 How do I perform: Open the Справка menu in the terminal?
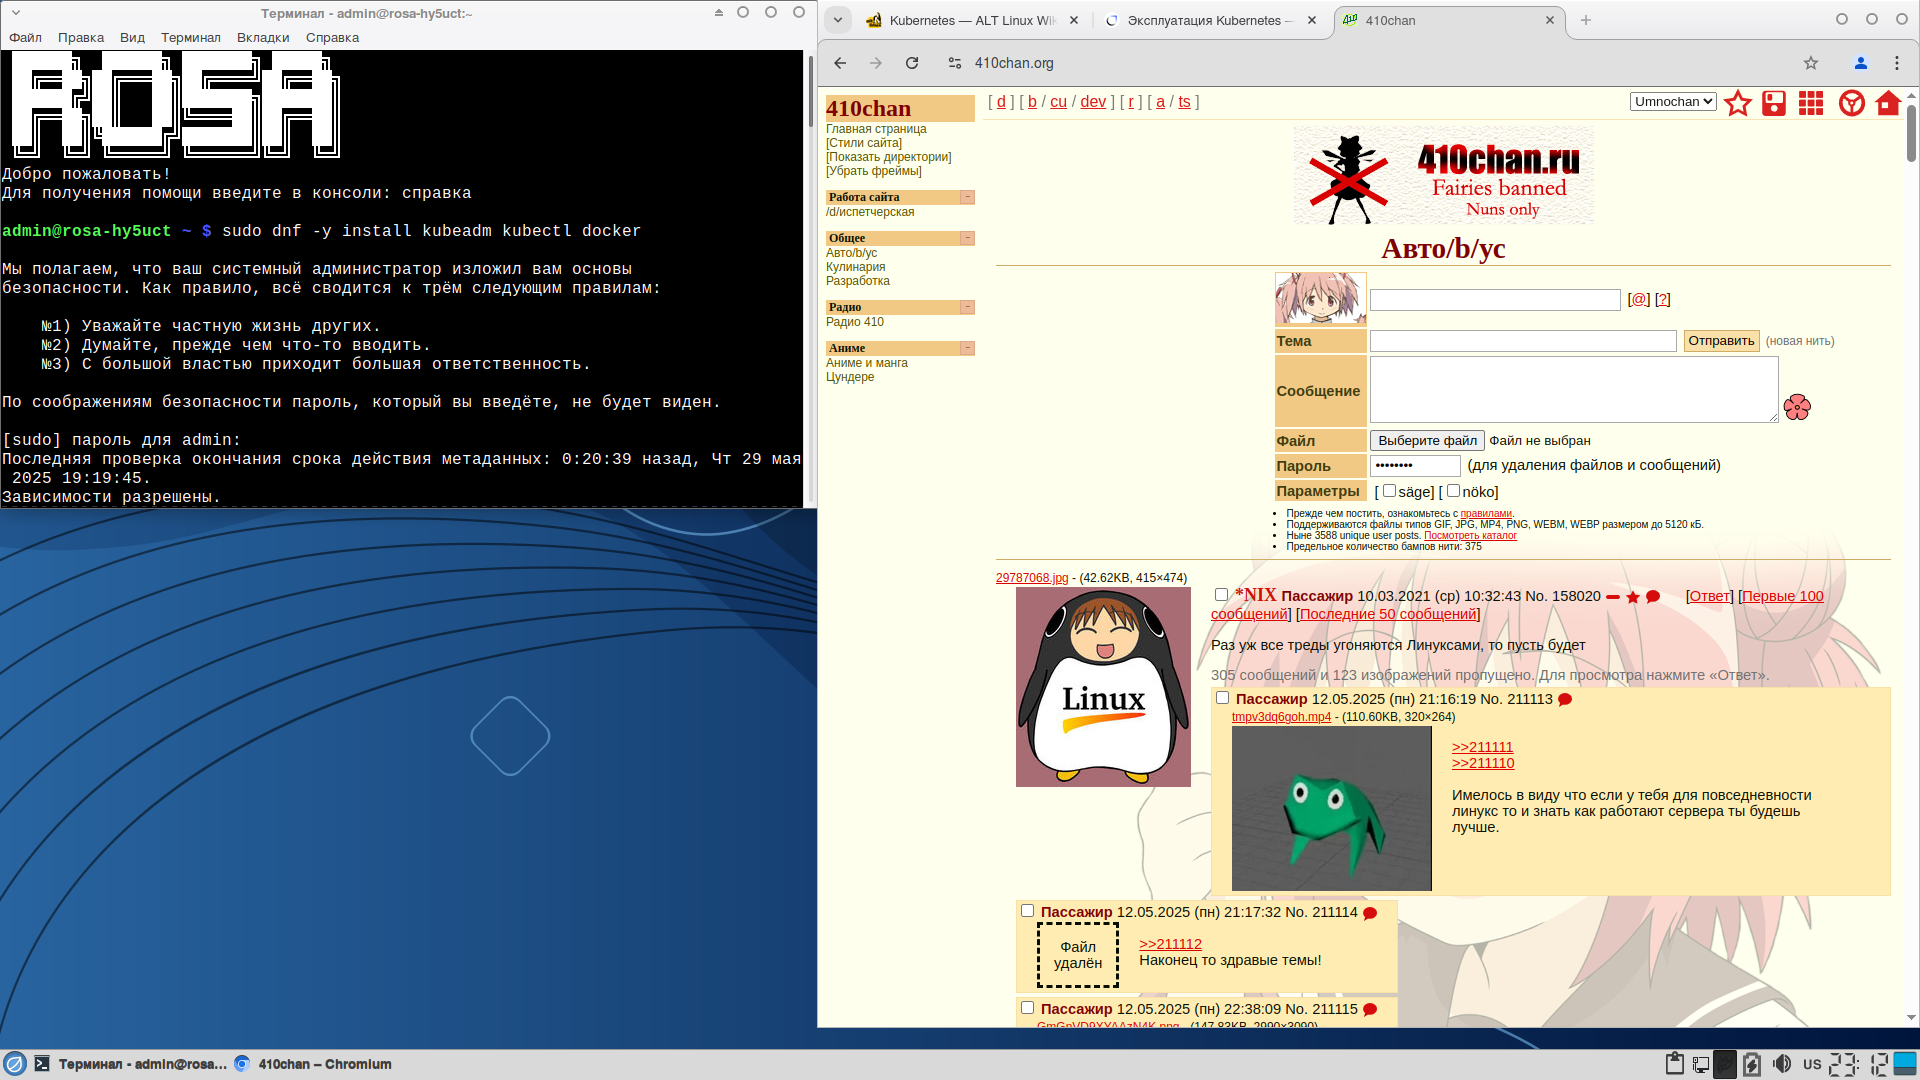coord(332,38)
